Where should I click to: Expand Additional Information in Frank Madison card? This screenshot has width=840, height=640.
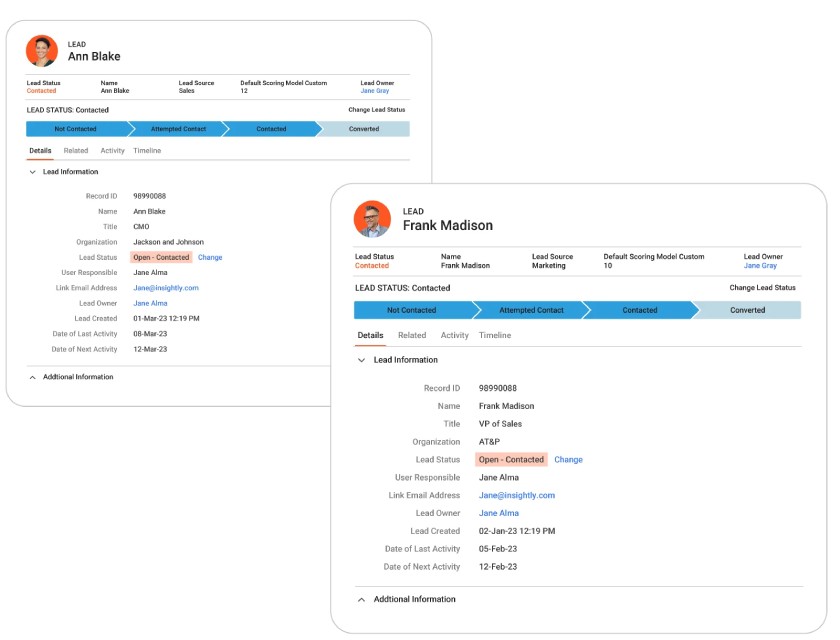click(x=362, y=599)
